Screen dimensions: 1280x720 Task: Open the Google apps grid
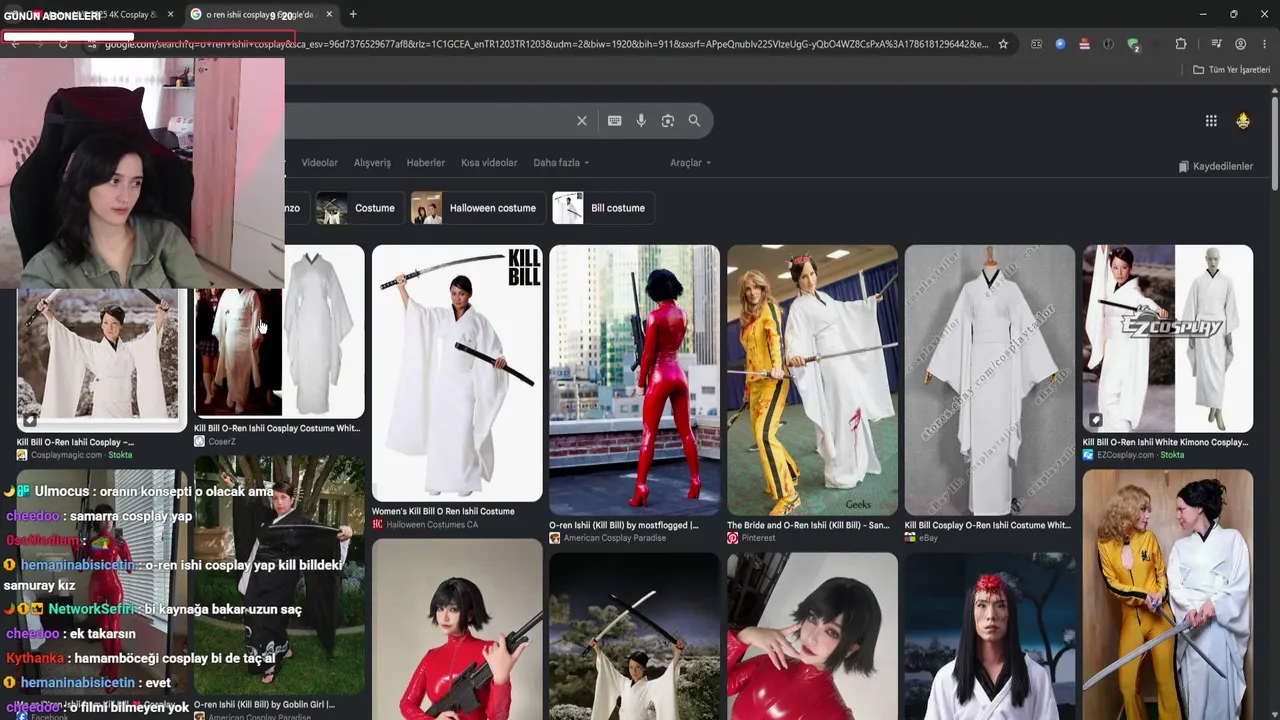[1211, 121]
